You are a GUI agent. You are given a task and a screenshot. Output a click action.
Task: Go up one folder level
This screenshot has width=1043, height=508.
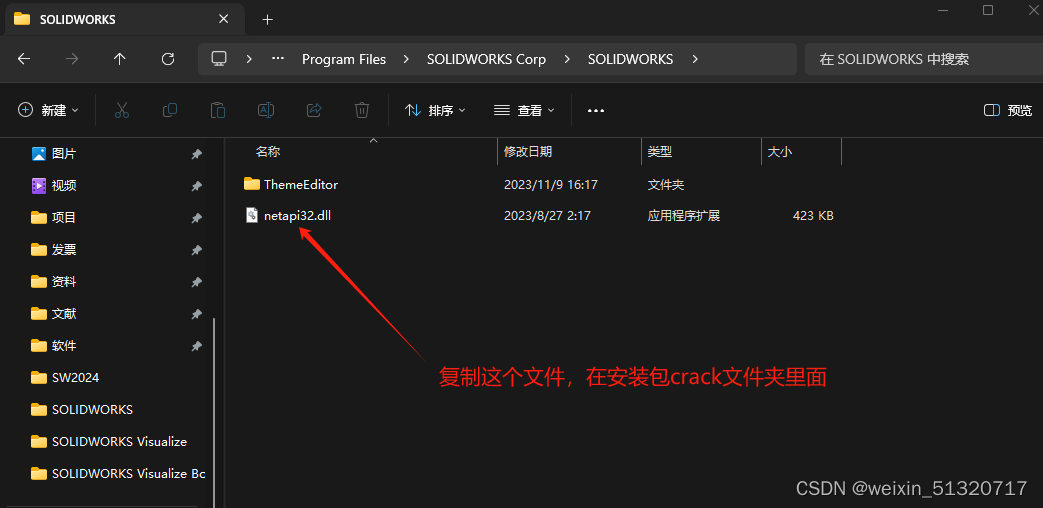[120, 59]
